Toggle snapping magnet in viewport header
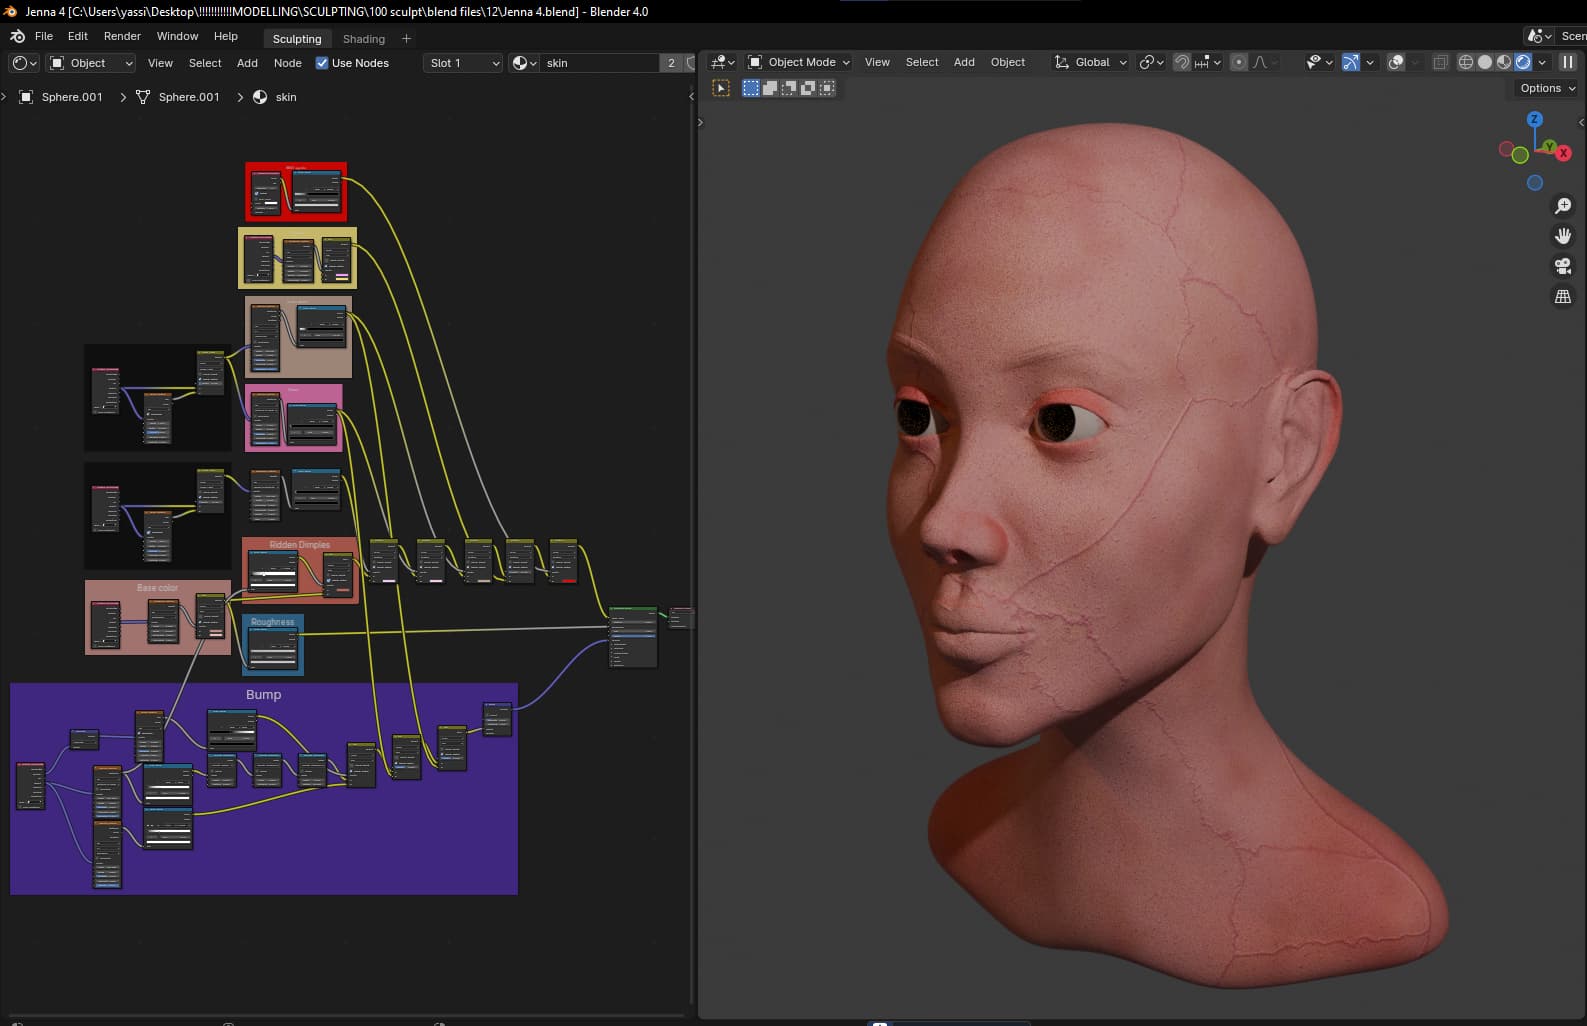 point(1181,62)
